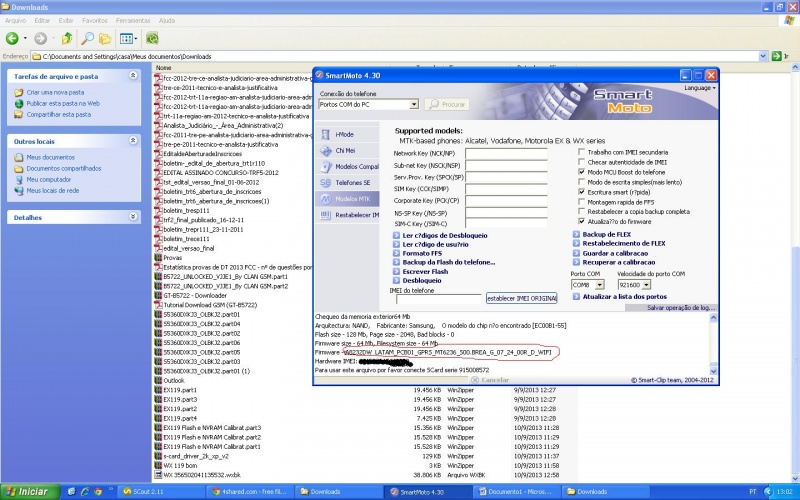Click the Network Key (NCK/NP) input field
Screen dimensions: 800x500
pos(506,154)
